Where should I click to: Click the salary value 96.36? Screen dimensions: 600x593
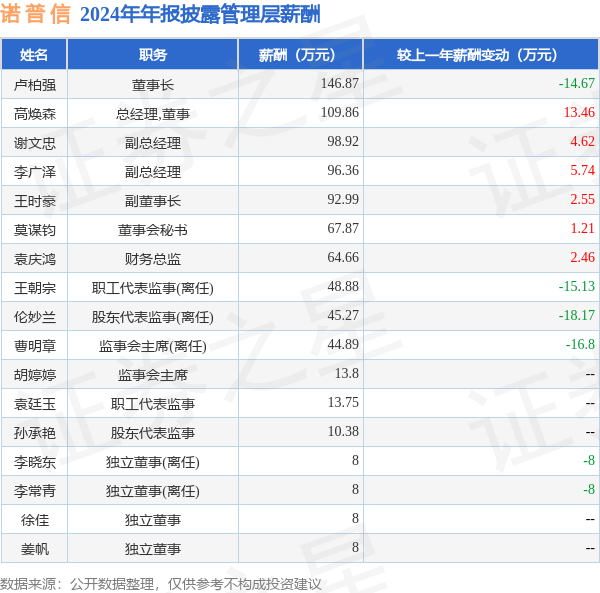[343, 170]
